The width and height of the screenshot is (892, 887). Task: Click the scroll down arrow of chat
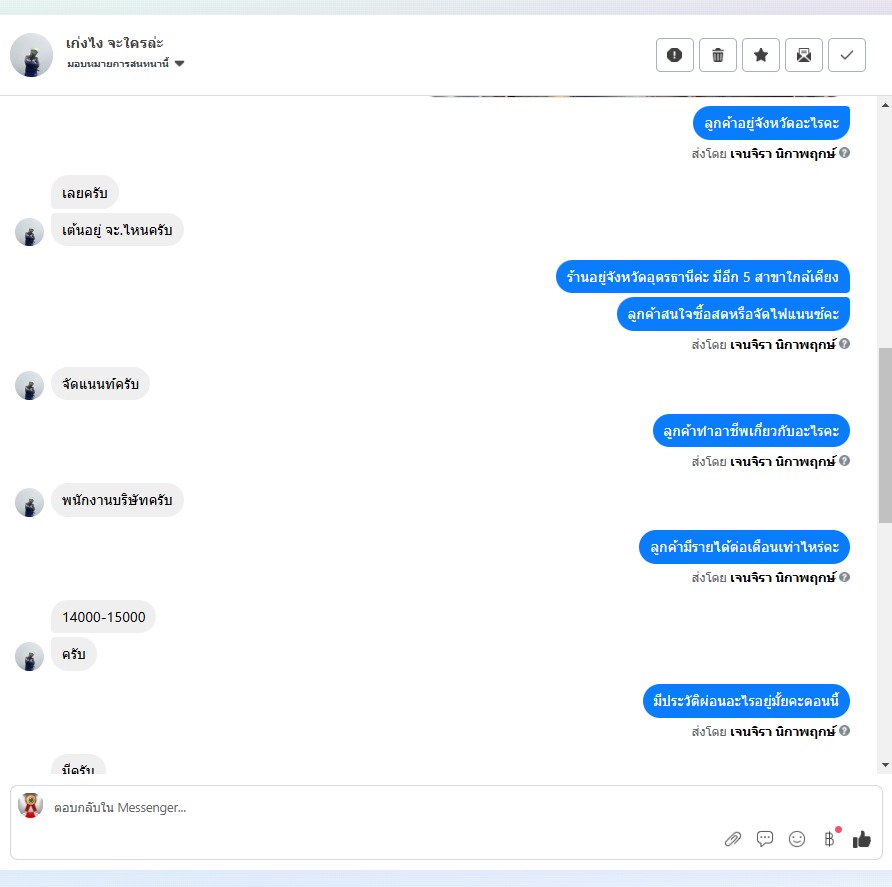click(885, 765)
